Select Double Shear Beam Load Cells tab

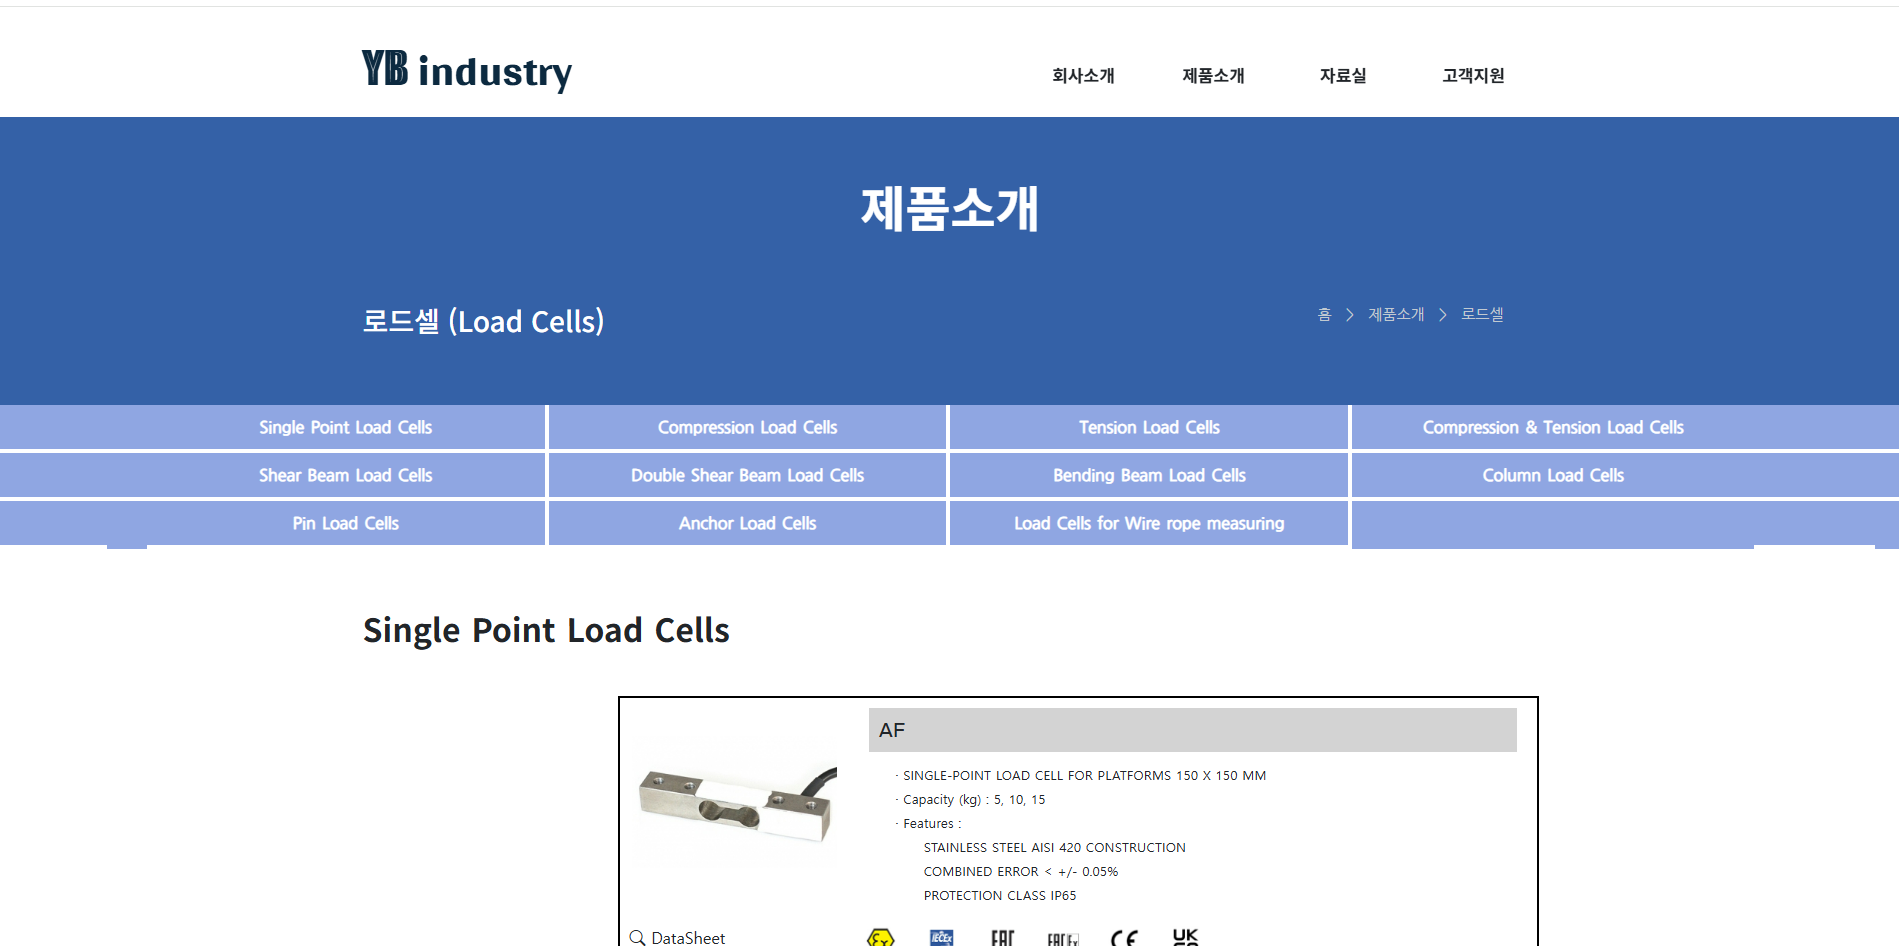(747, 475)
